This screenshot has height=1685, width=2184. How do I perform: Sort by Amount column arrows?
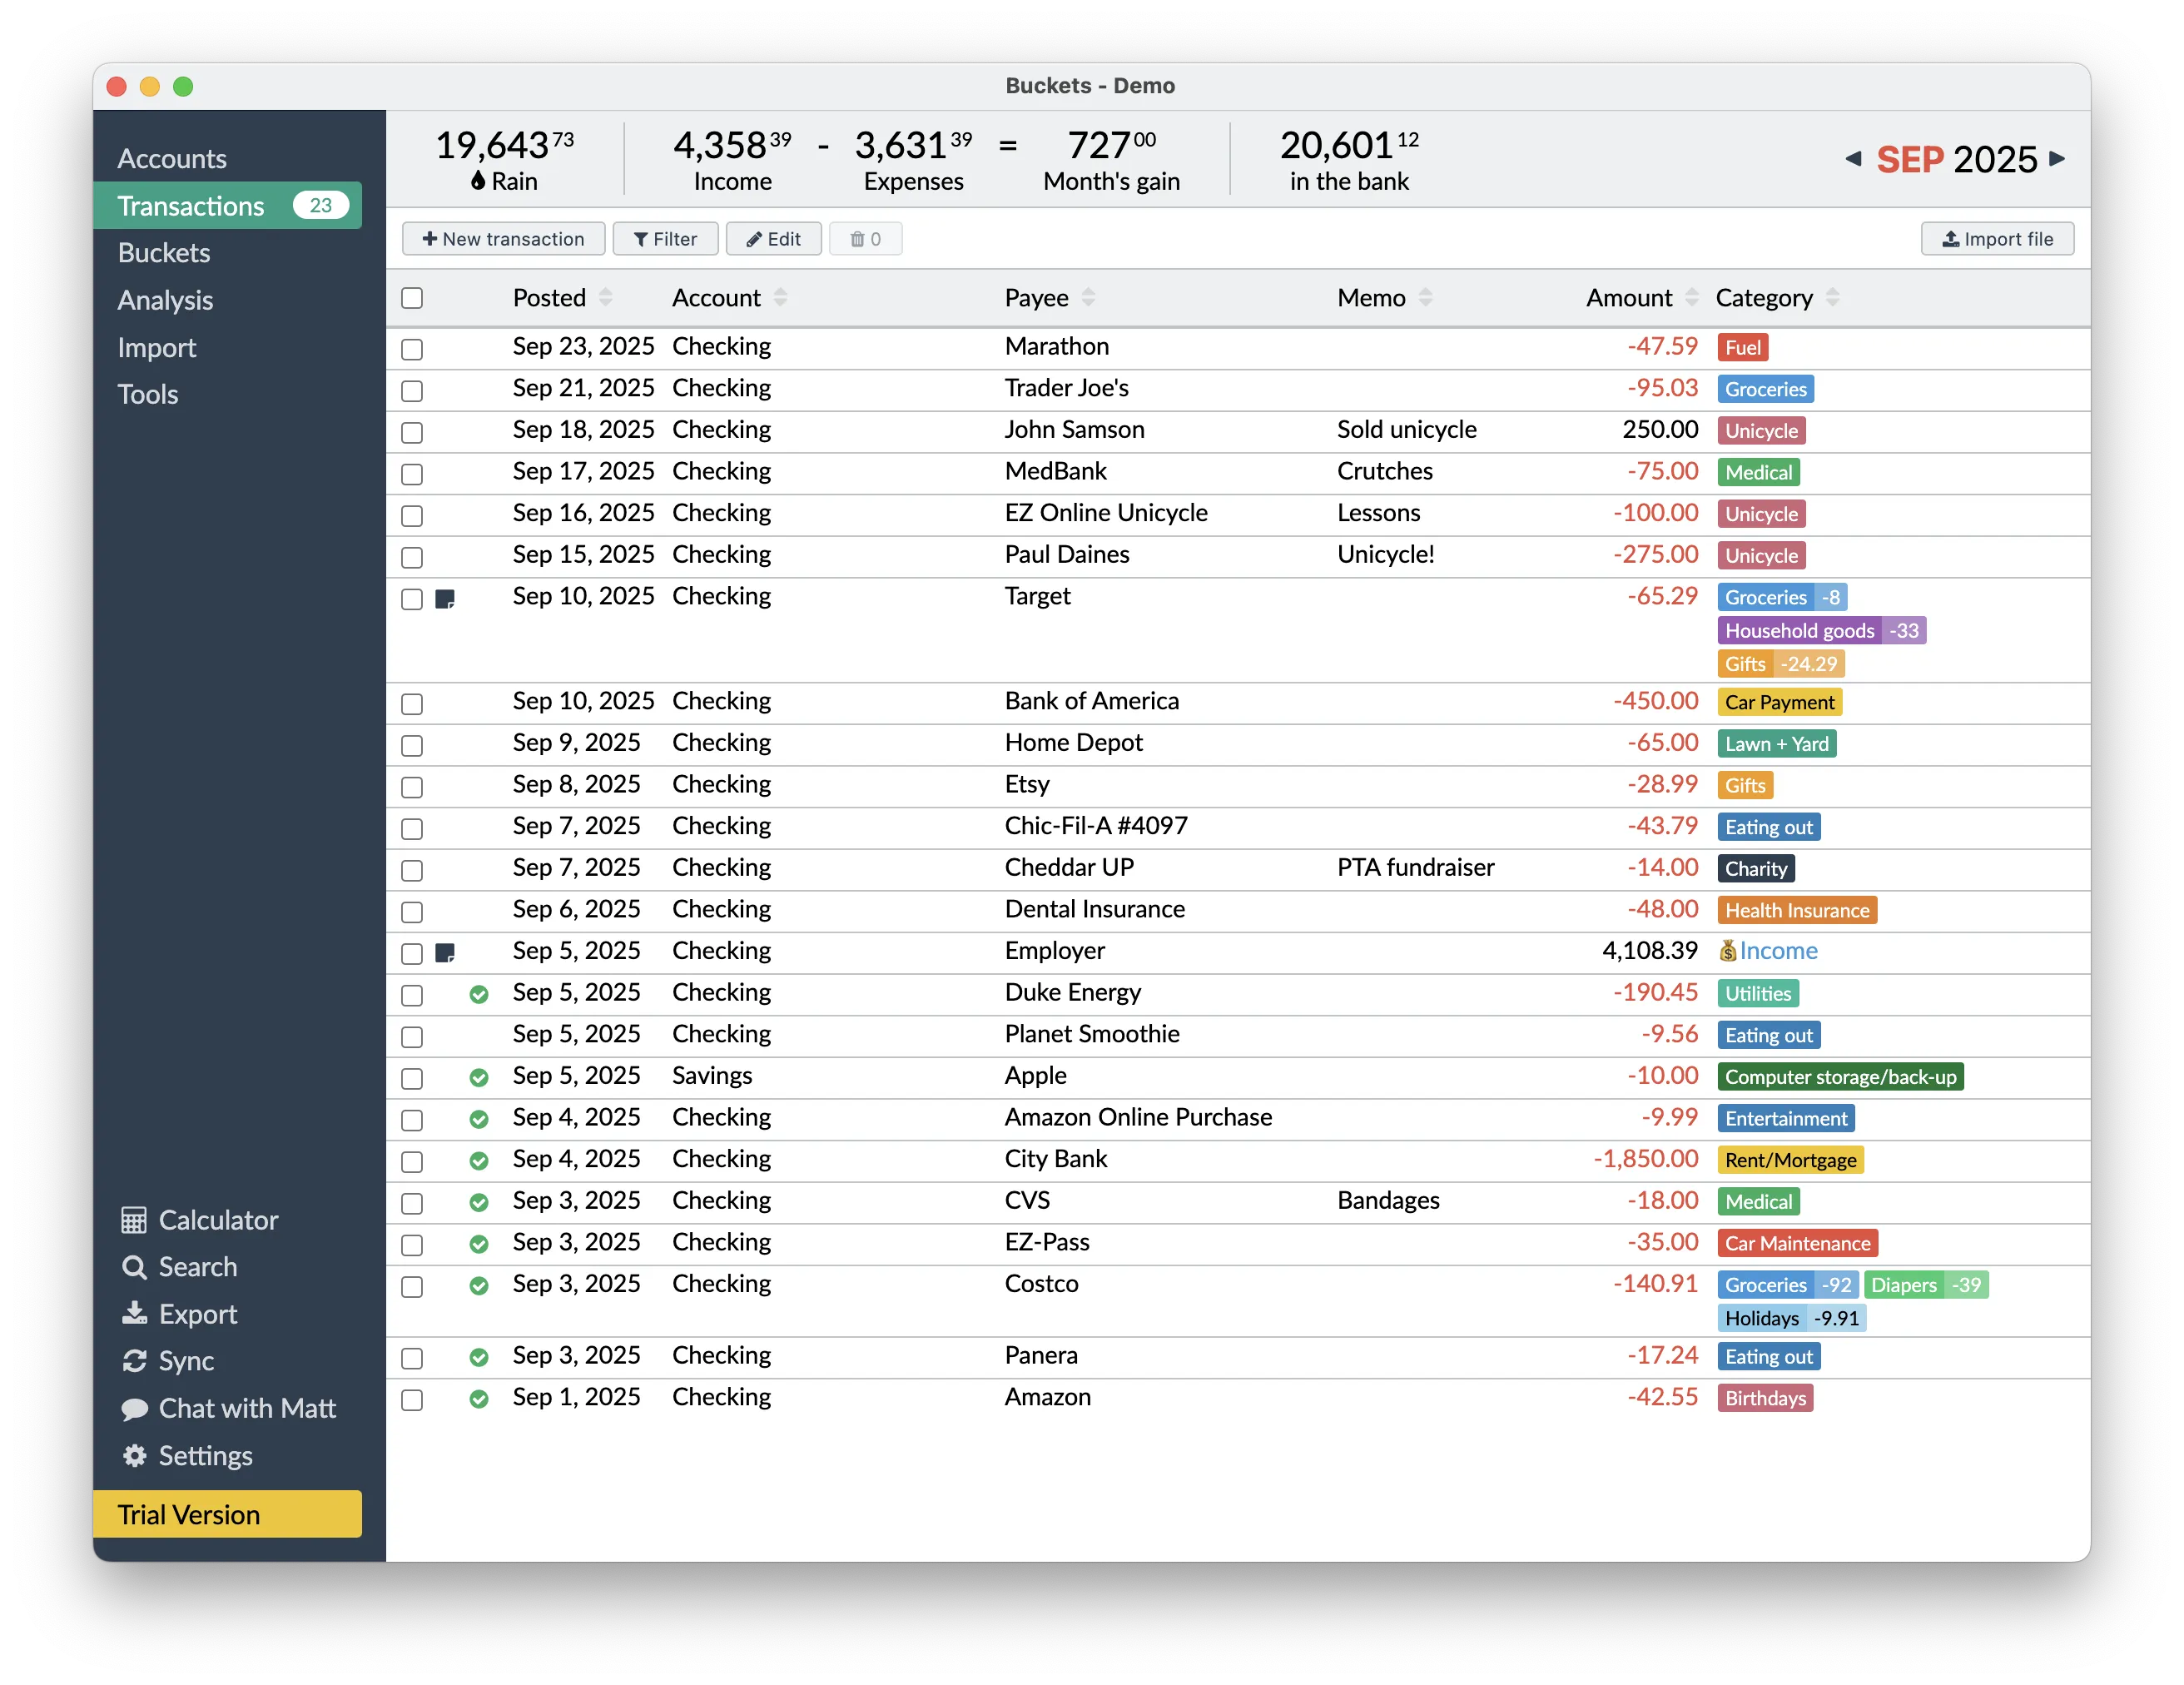point(1691,297)
